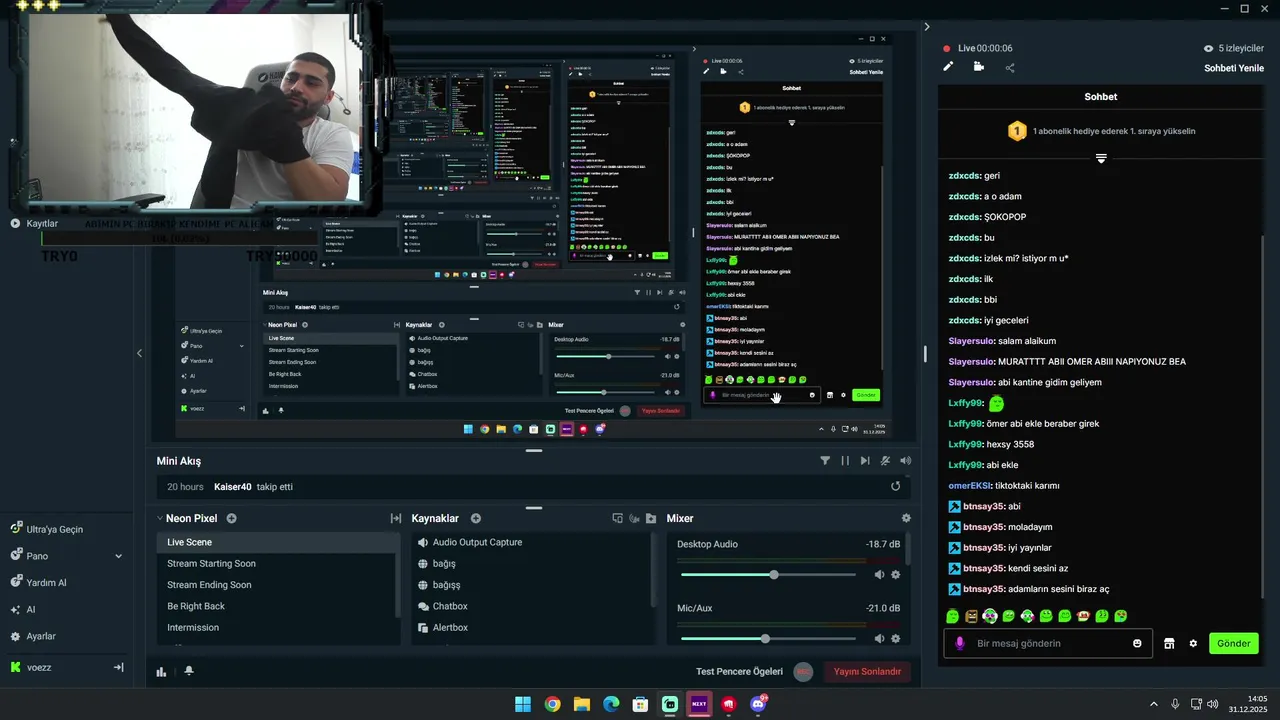Adjust the Desktop Audio volume slider
This screenshot has height=720, width=1280.
[x=768, y=575]
